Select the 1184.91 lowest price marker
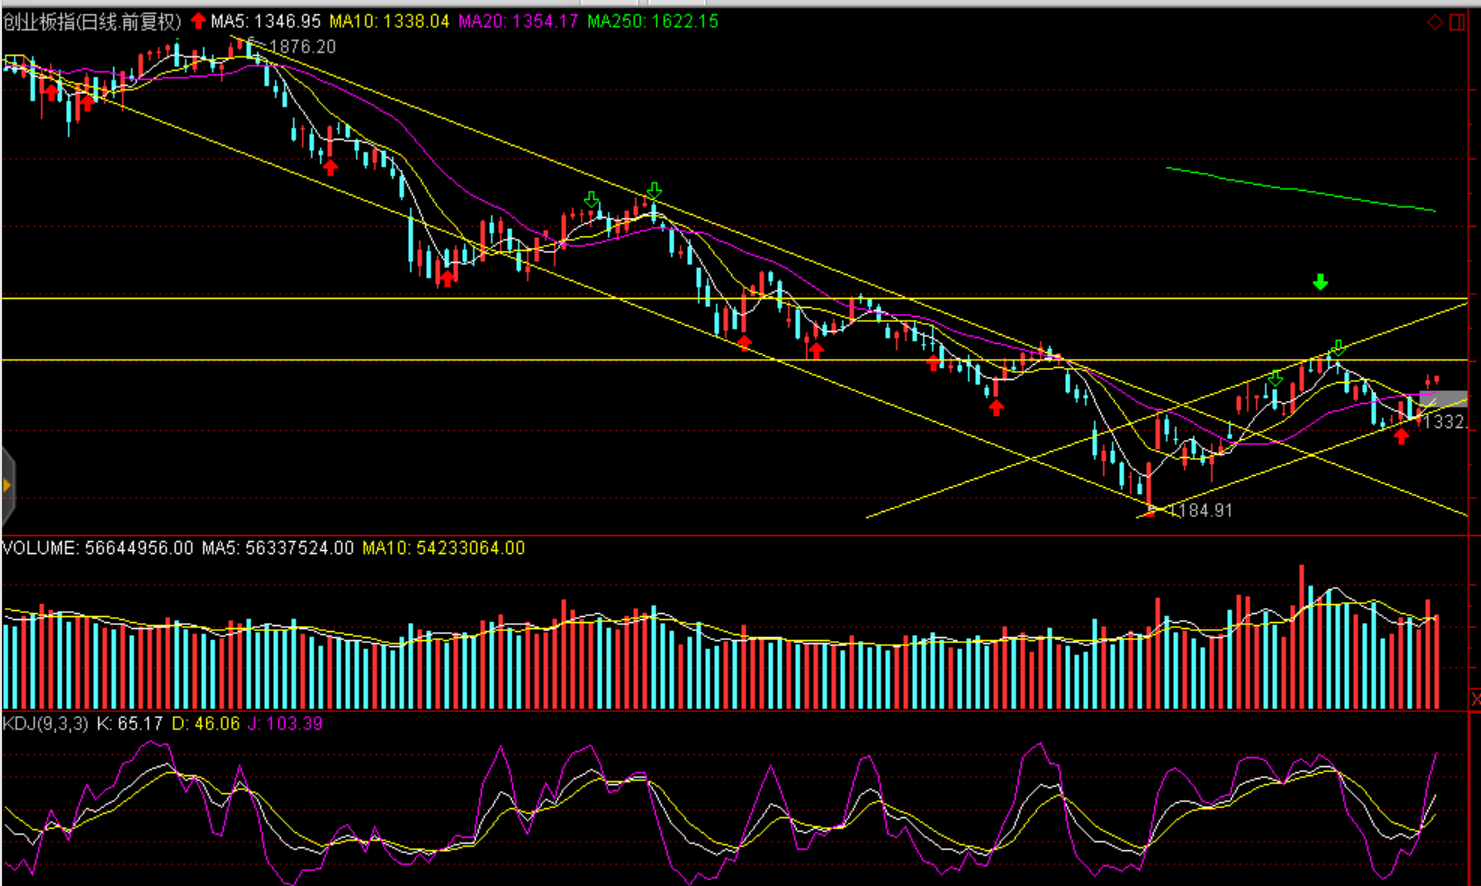Screen dimensions: 1481x886 click(x=1200, y=510)
